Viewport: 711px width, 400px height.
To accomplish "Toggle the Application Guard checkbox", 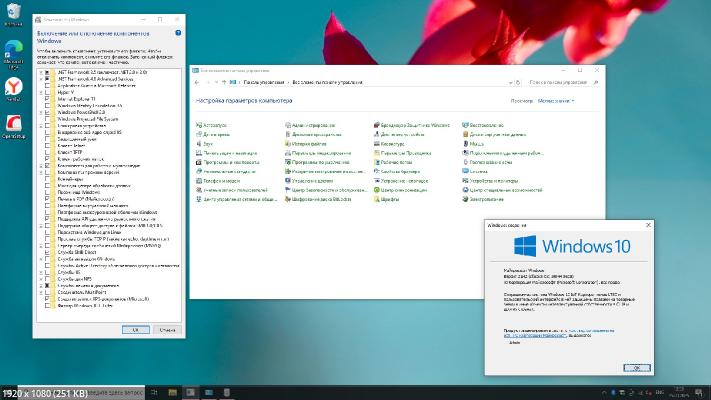I will point(47,86).
